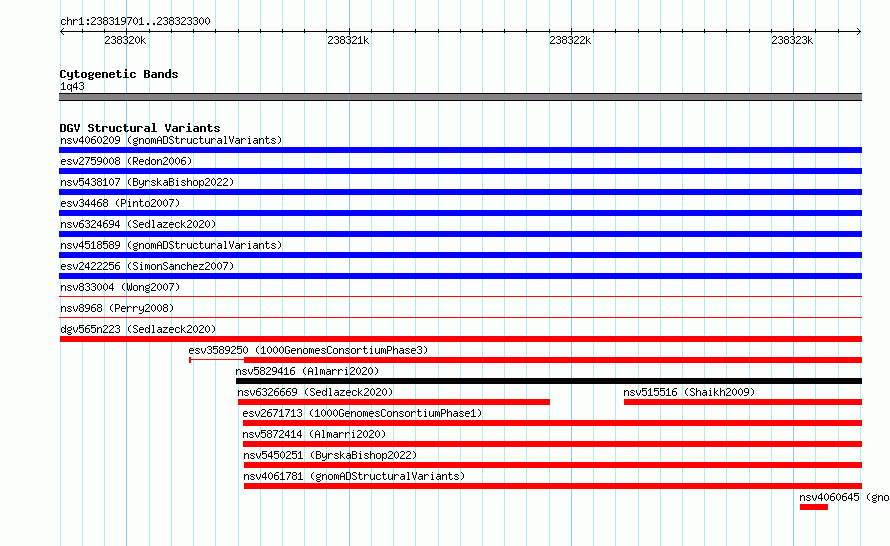Select the blue nsv5438107 variant bar
The height and width of the screenshot is (546, 890).
click(460, 192)
